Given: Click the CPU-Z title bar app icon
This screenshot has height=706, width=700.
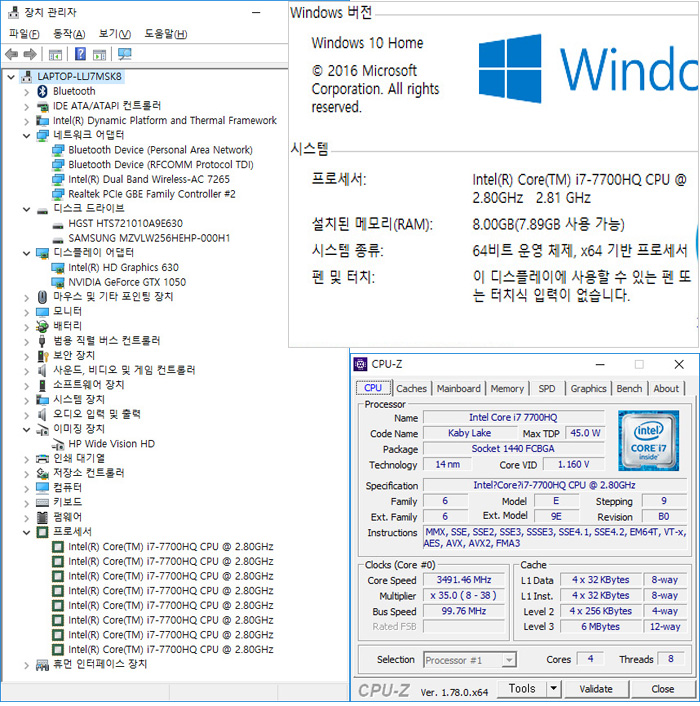Looking at the screenshot, I should tap(360, 364).
